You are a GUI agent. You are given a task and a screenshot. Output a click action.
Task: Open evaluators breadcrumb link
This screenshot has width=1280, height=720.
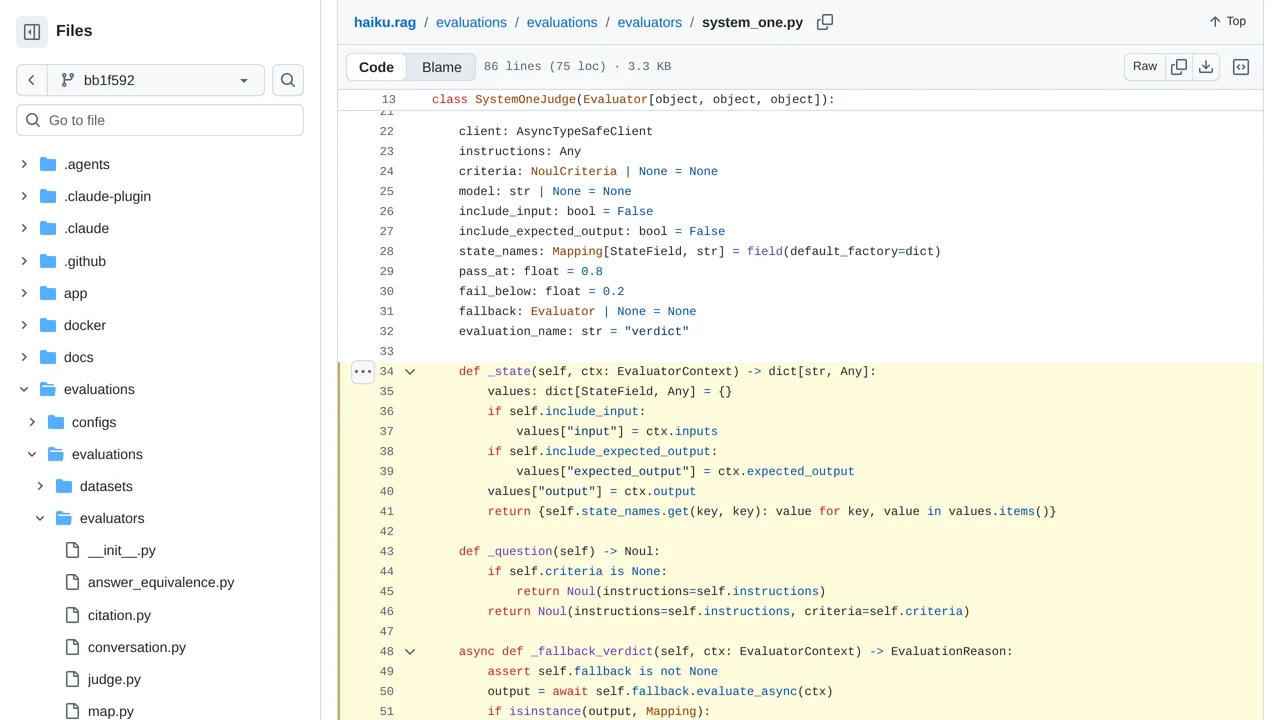point(650,22)
